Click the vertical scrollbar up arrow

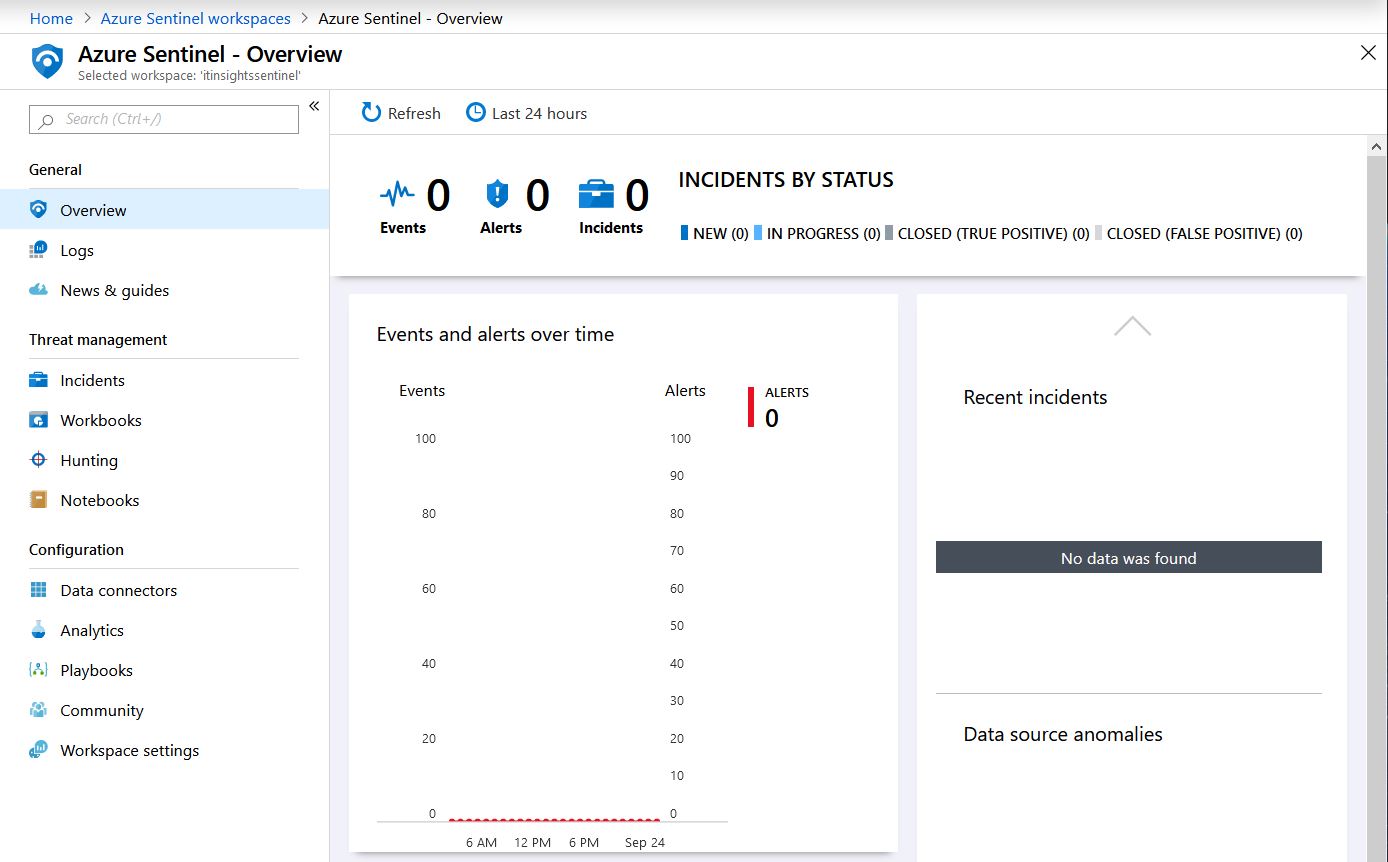[x=1377, y=147]
